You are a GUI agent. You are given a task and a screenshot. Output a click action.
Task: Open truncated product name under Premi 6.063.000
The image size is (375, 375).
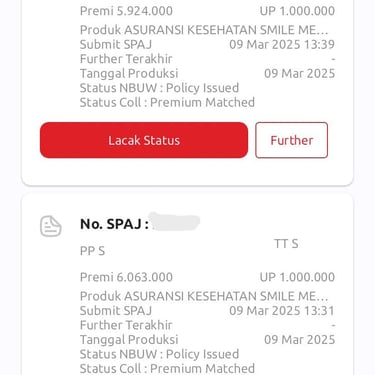[204, 296]
